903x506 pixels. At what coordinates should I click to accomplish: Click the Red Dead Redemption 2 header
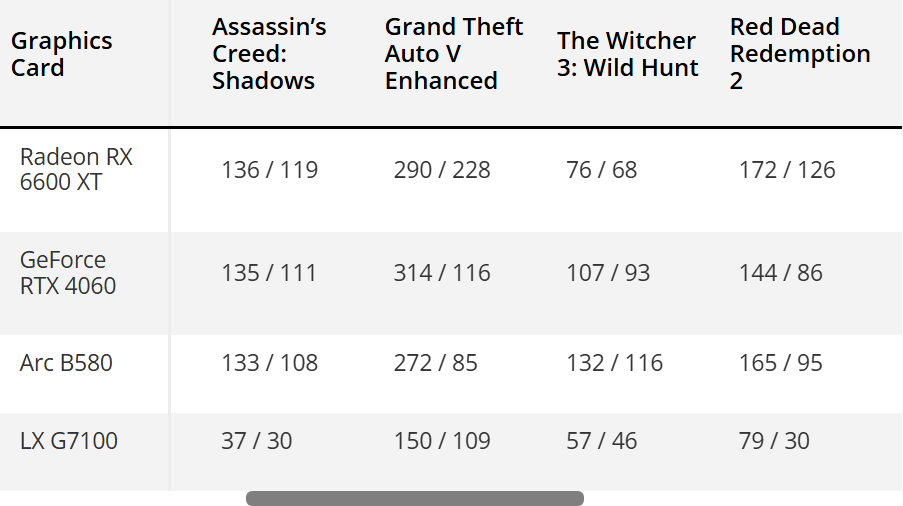point(800,54)
